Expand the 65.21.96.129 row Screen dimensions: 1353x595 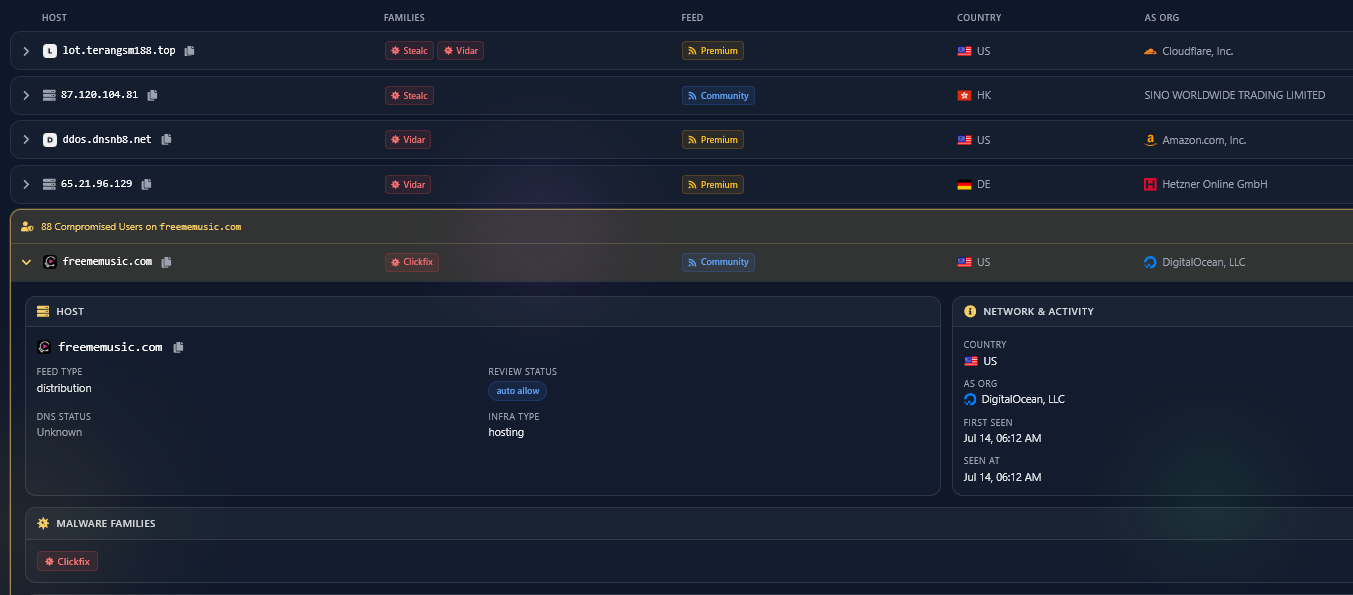[x=26, y=185]
